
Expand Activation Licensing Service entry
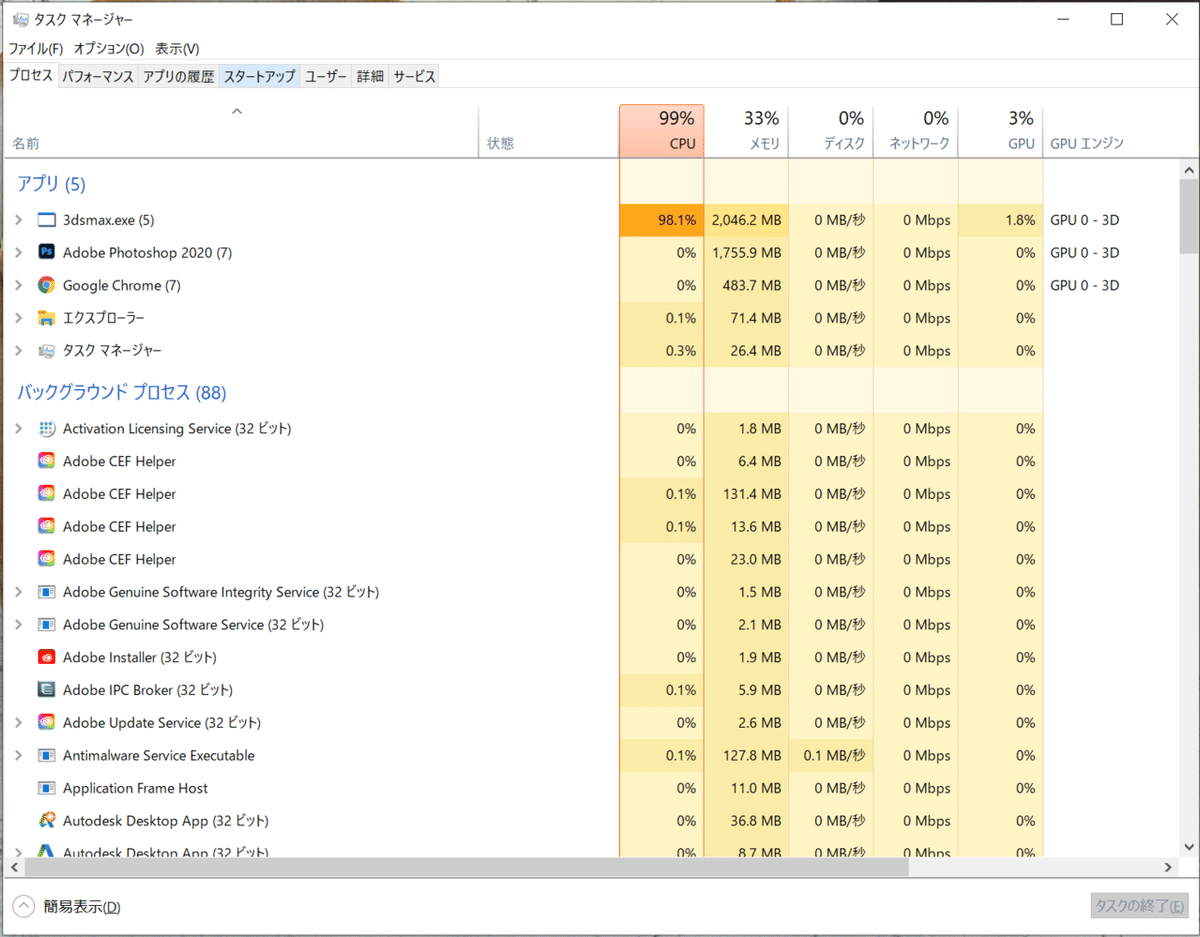(18, 429)
